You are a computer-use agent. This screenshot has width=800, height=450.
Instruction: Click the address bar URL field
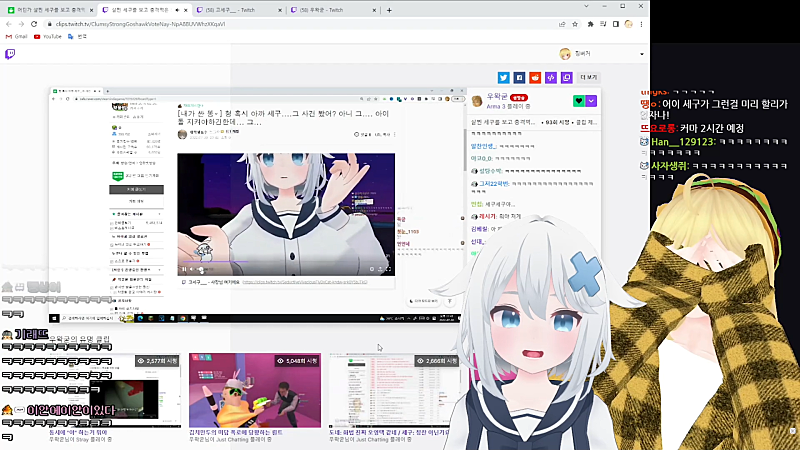click(200, 22)
